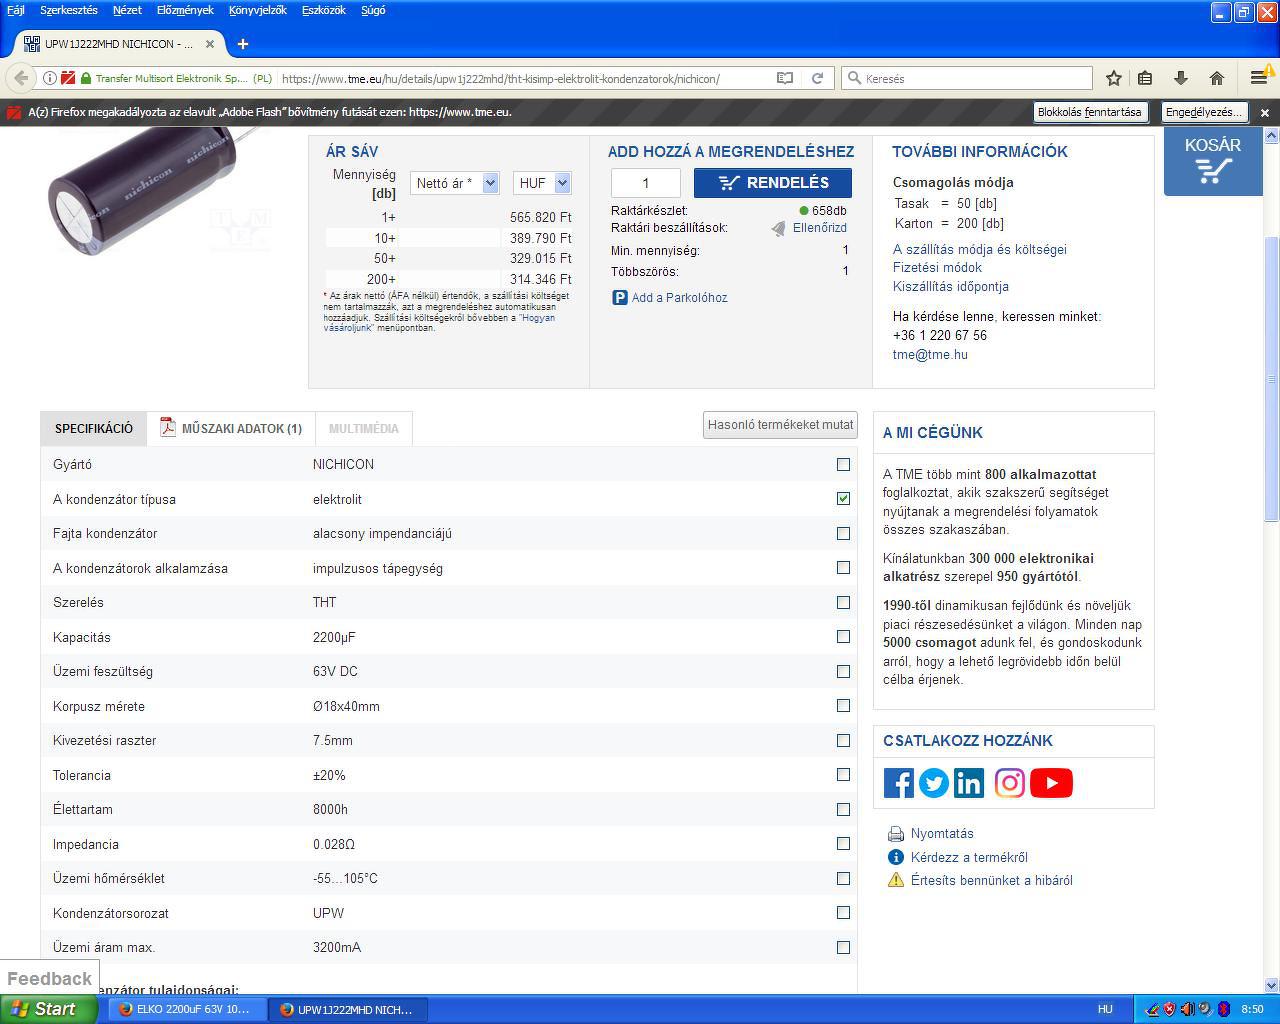This screenshot has height=1024, width=1280.
Task: Click the Ellenőrizd link
Action: coord(820,228)
